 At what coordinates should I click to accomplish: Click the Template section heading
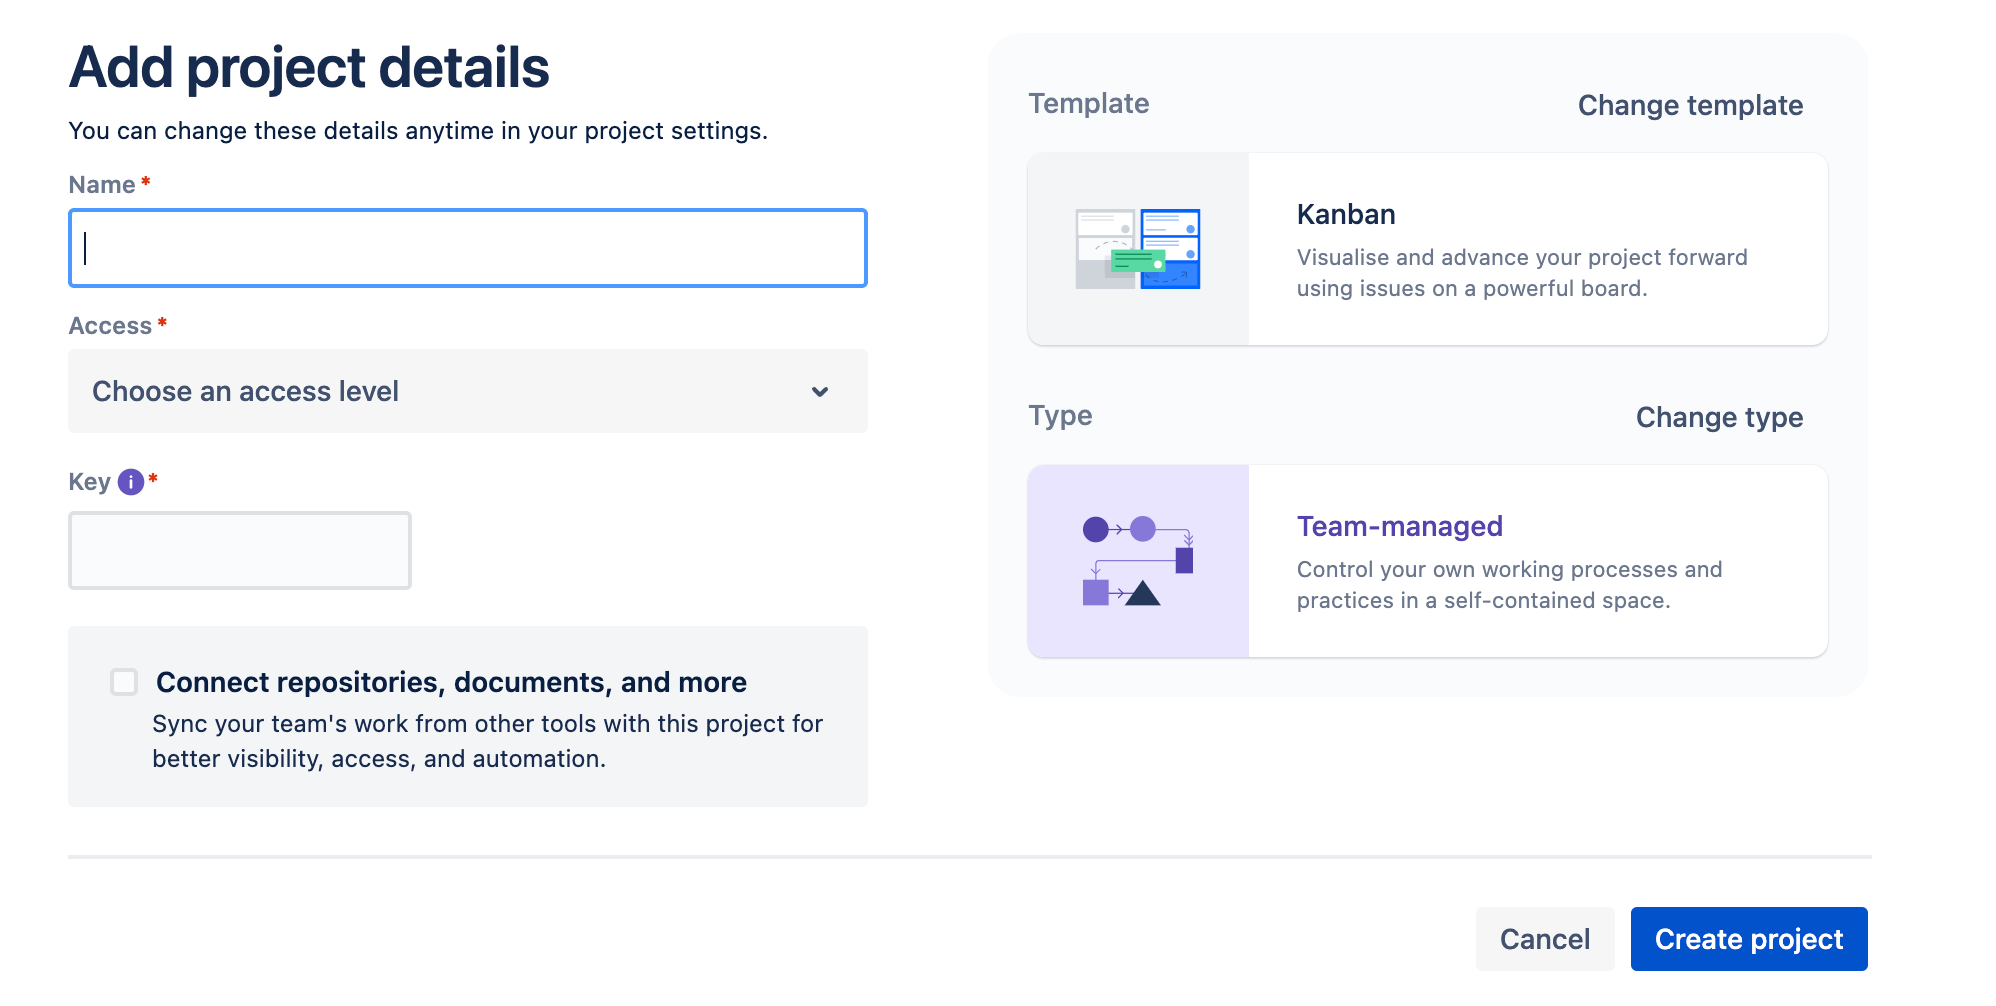(x=1089, y=103)
